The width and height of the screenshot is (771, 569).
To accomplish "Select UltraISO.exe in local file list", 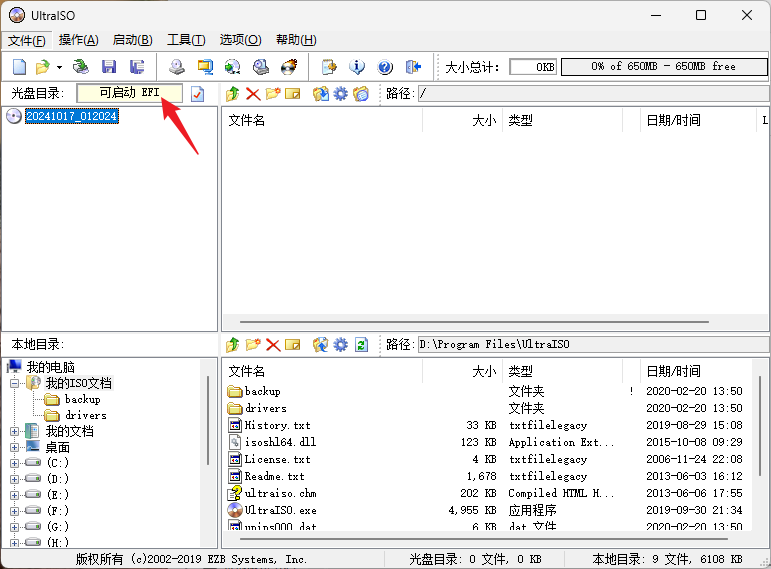I will (280, 510).
